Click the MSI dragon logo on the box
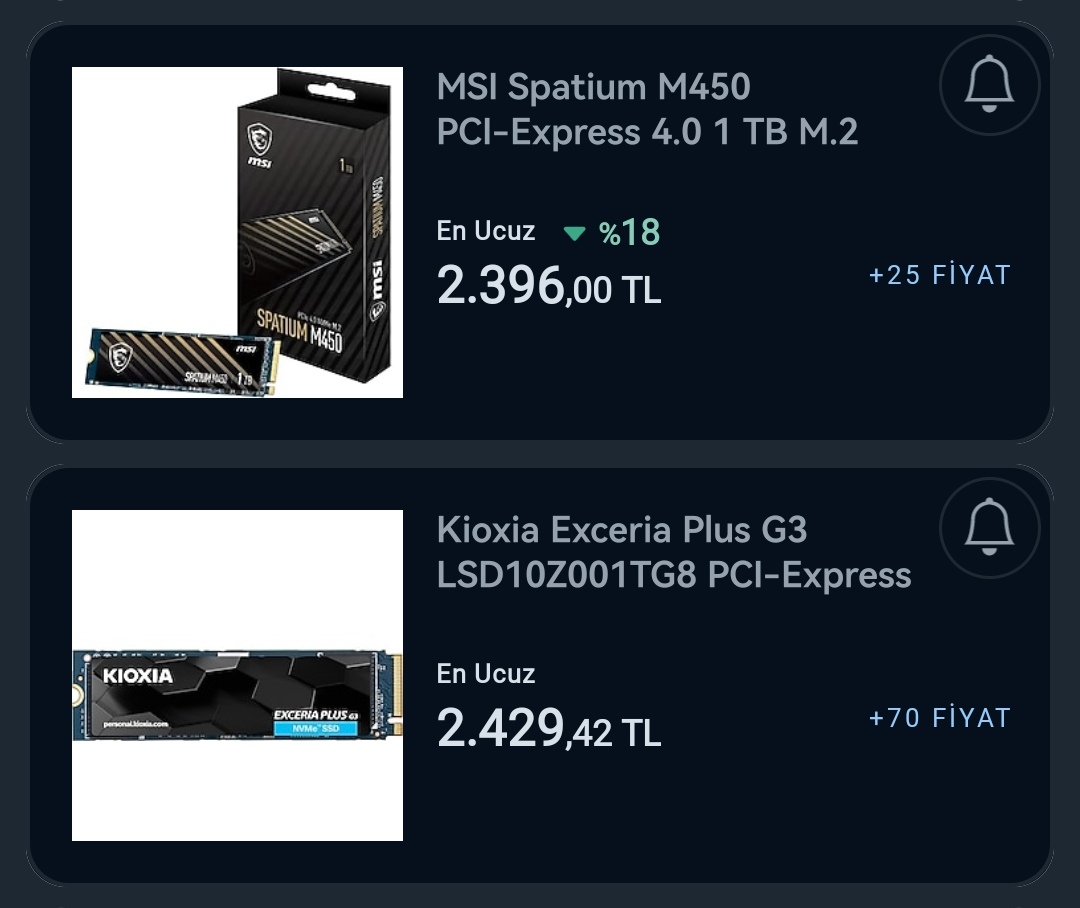Image resolution: width=1080 pixels, height=908 pixels. tap(260, 138)
